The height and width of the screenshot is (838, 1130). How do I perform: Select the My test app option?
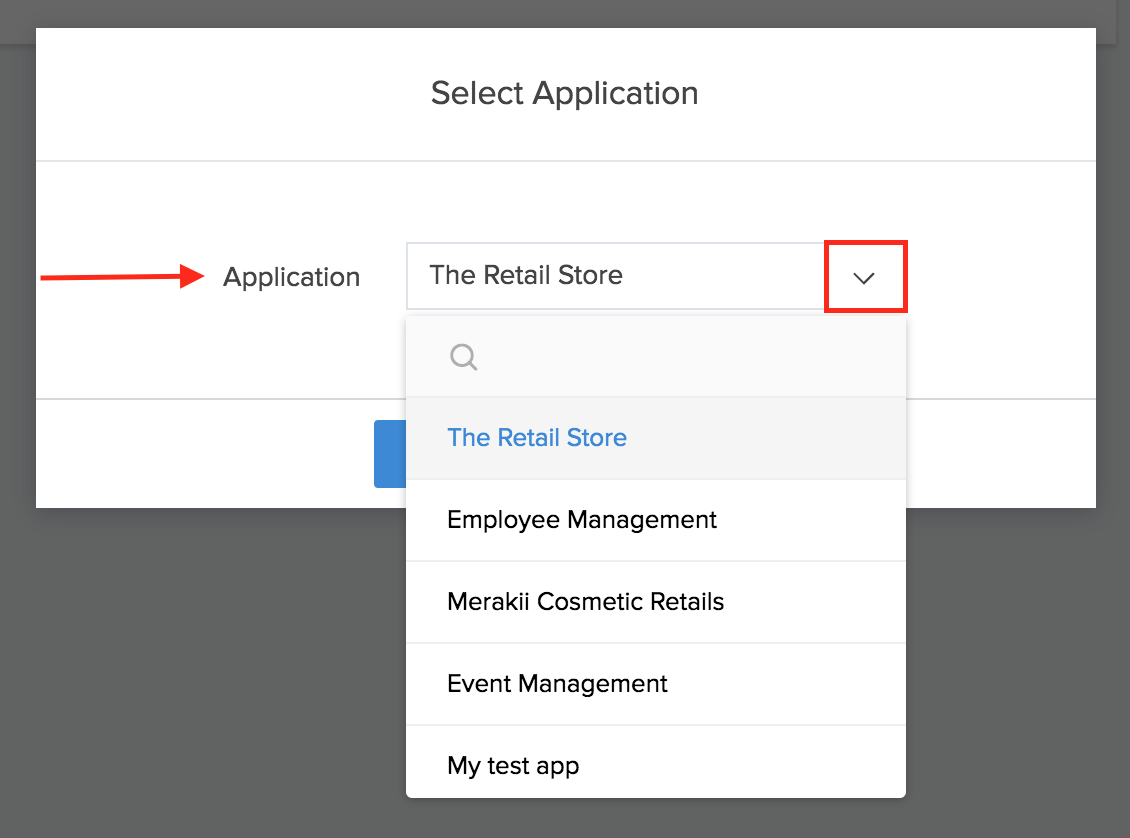click(x=513, y=766)
